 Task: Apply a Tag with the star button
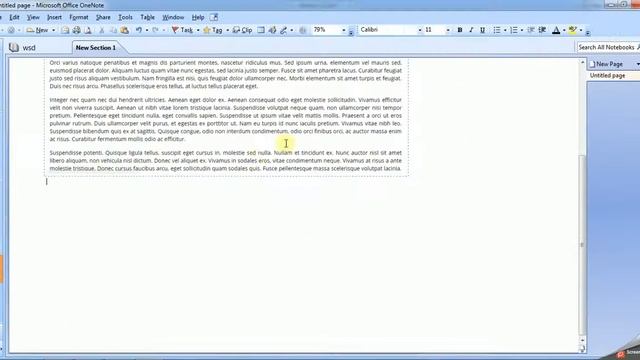pos(213,30)
